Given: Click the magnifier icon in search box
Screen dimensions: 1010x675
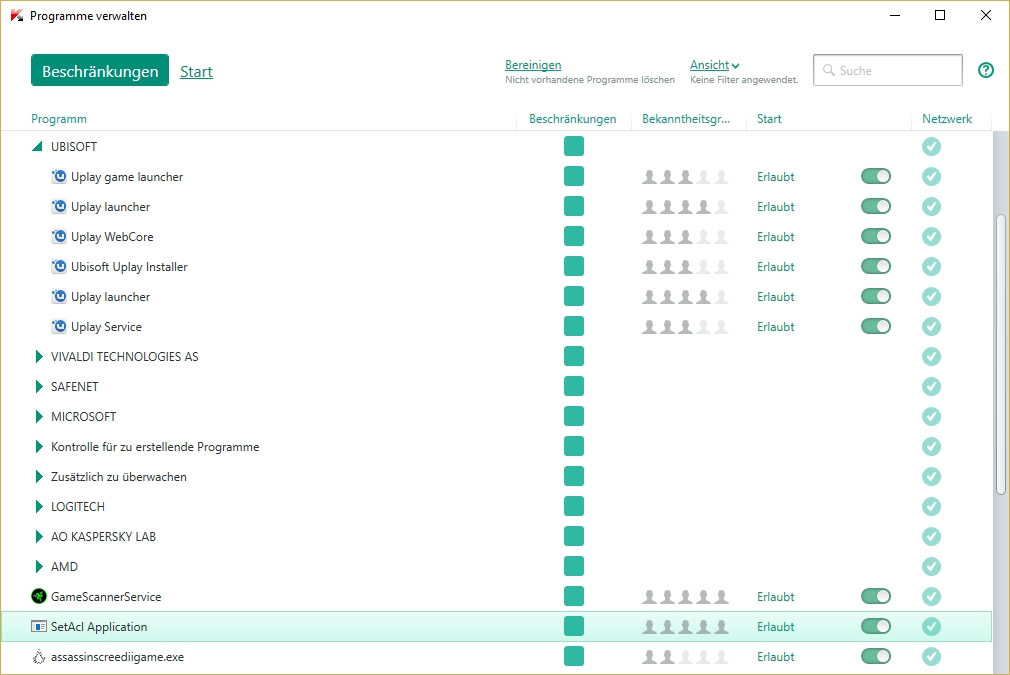Looking at the screenshot, I should tap(828, 70).
